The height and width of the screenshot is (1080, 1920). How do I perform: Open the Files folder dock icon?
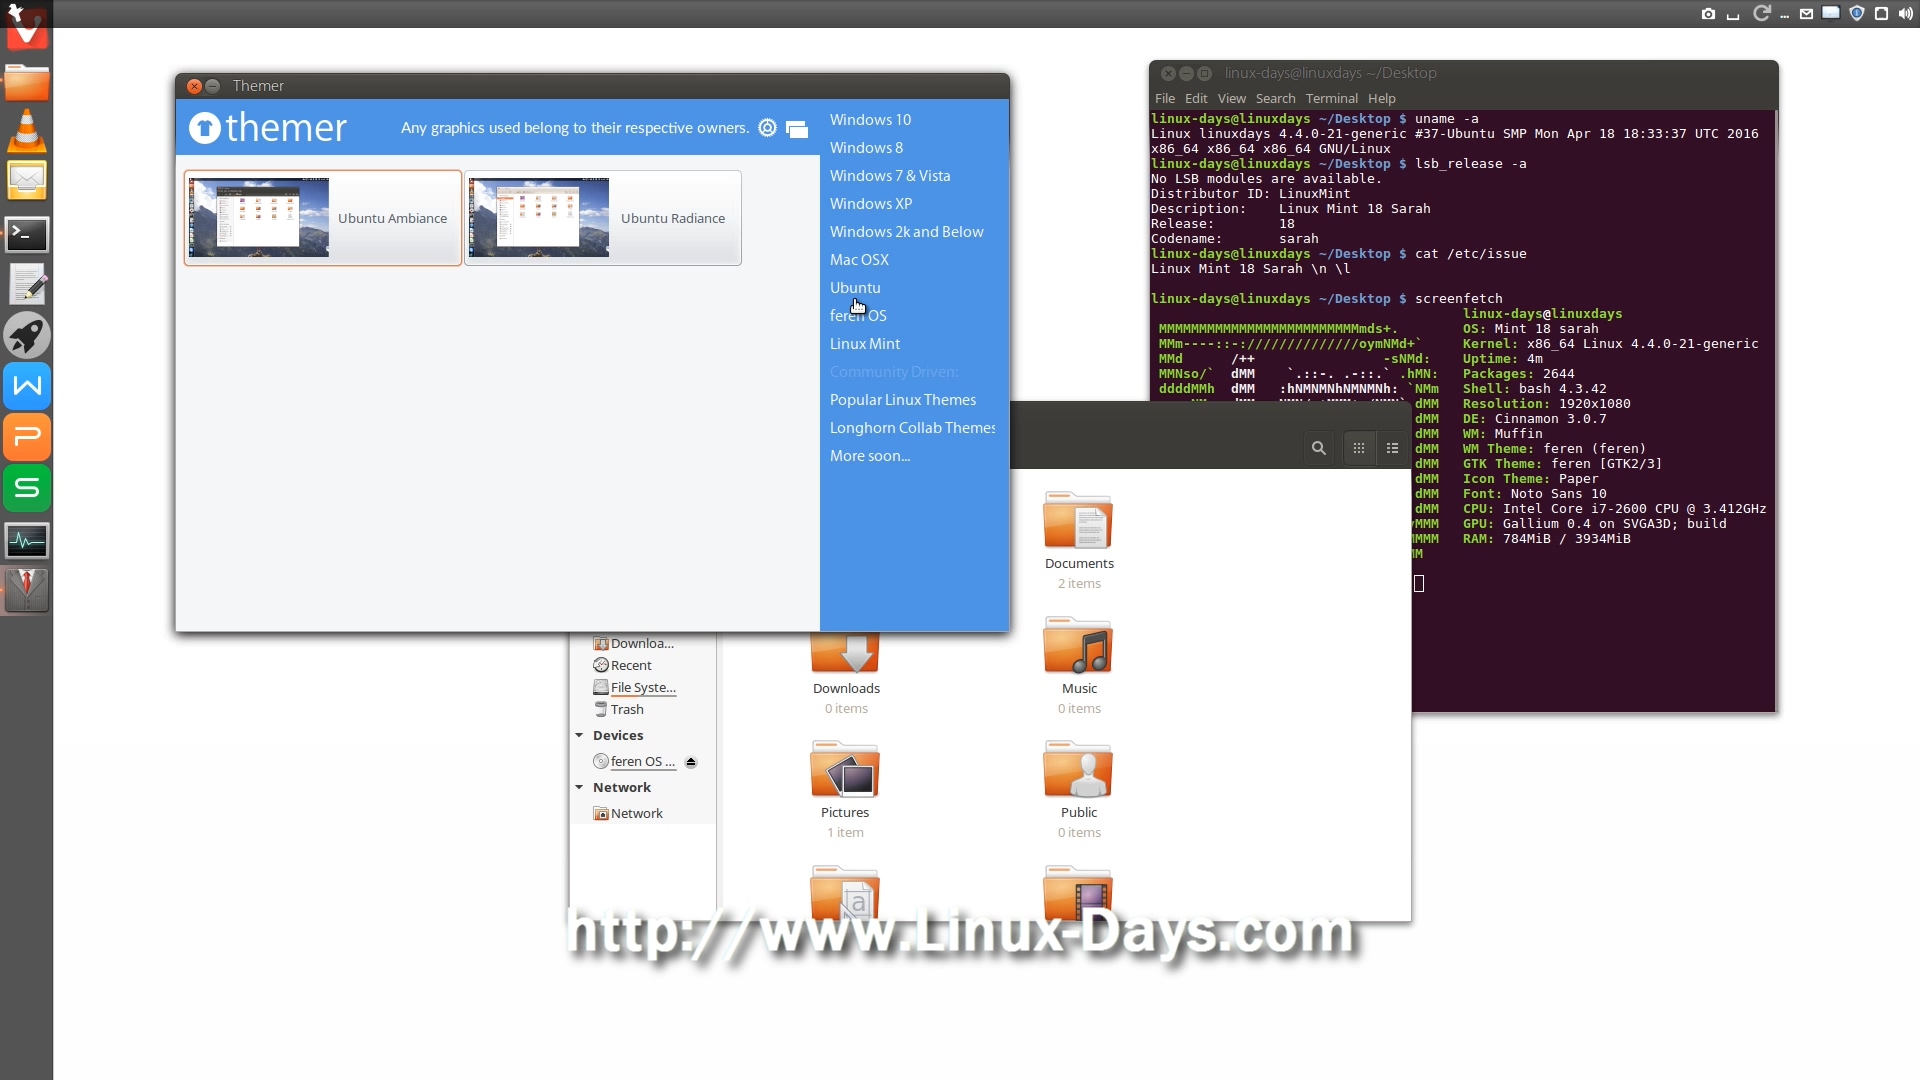tap(27, 83)
